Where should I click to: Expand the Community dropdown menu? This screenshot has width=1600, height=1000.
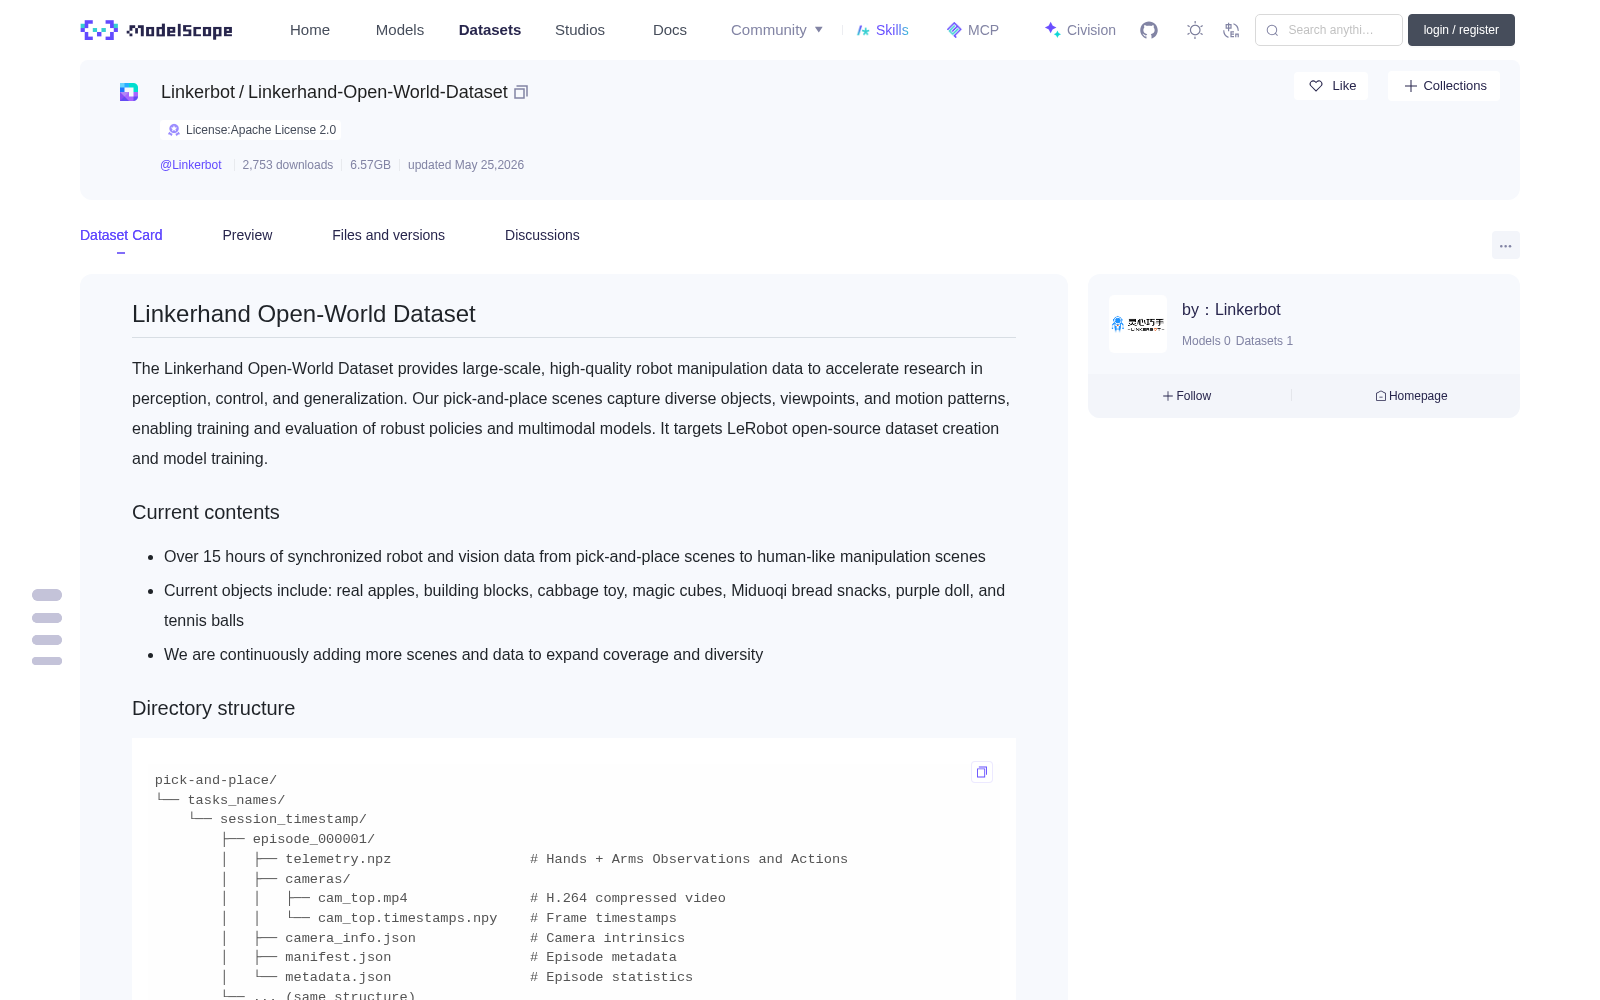coord(777,30)
